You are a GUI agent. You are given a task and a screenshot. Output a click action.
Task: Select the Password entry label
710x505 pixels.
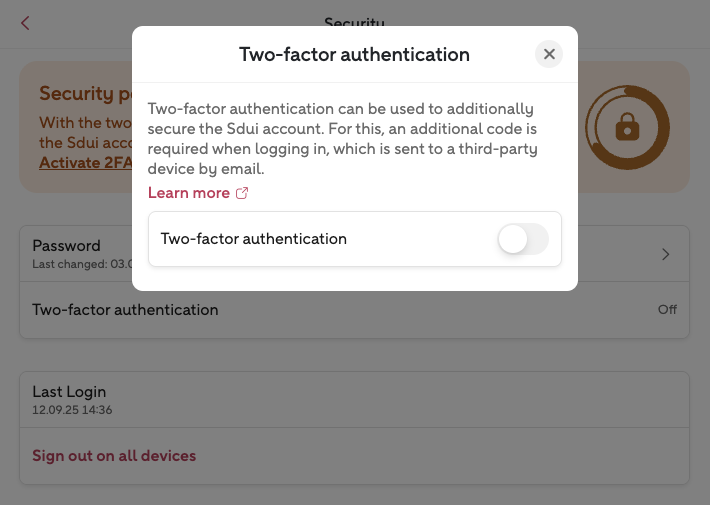tap(66, 246)
